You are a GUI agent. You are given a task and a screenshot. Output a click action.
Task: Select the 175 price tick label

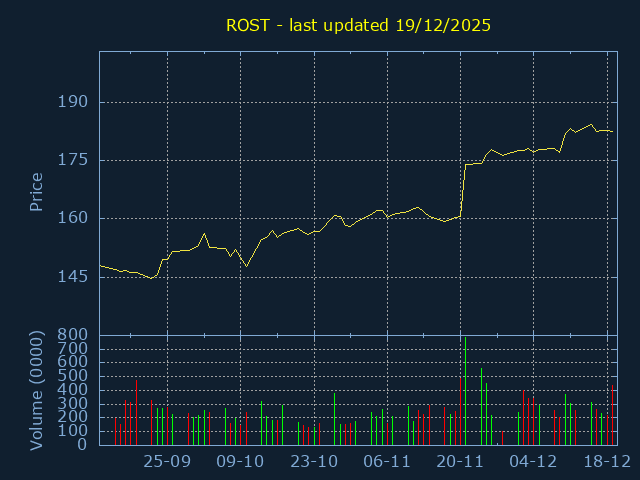click(74, 160)
